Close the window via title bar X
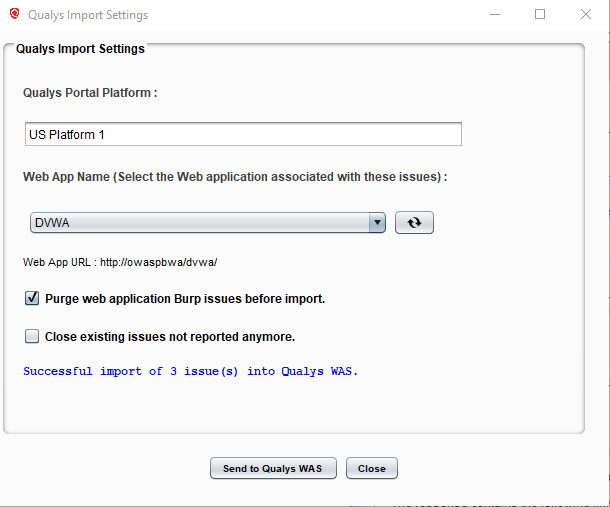Screen dimensions: 610x507 tap(586, 14)
